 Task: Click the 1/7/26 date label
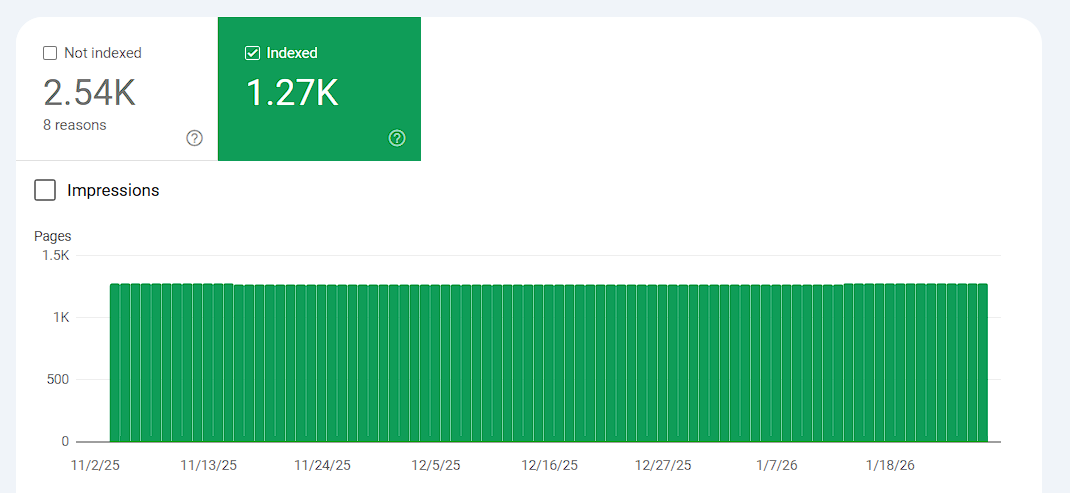(x=777, y=465)
